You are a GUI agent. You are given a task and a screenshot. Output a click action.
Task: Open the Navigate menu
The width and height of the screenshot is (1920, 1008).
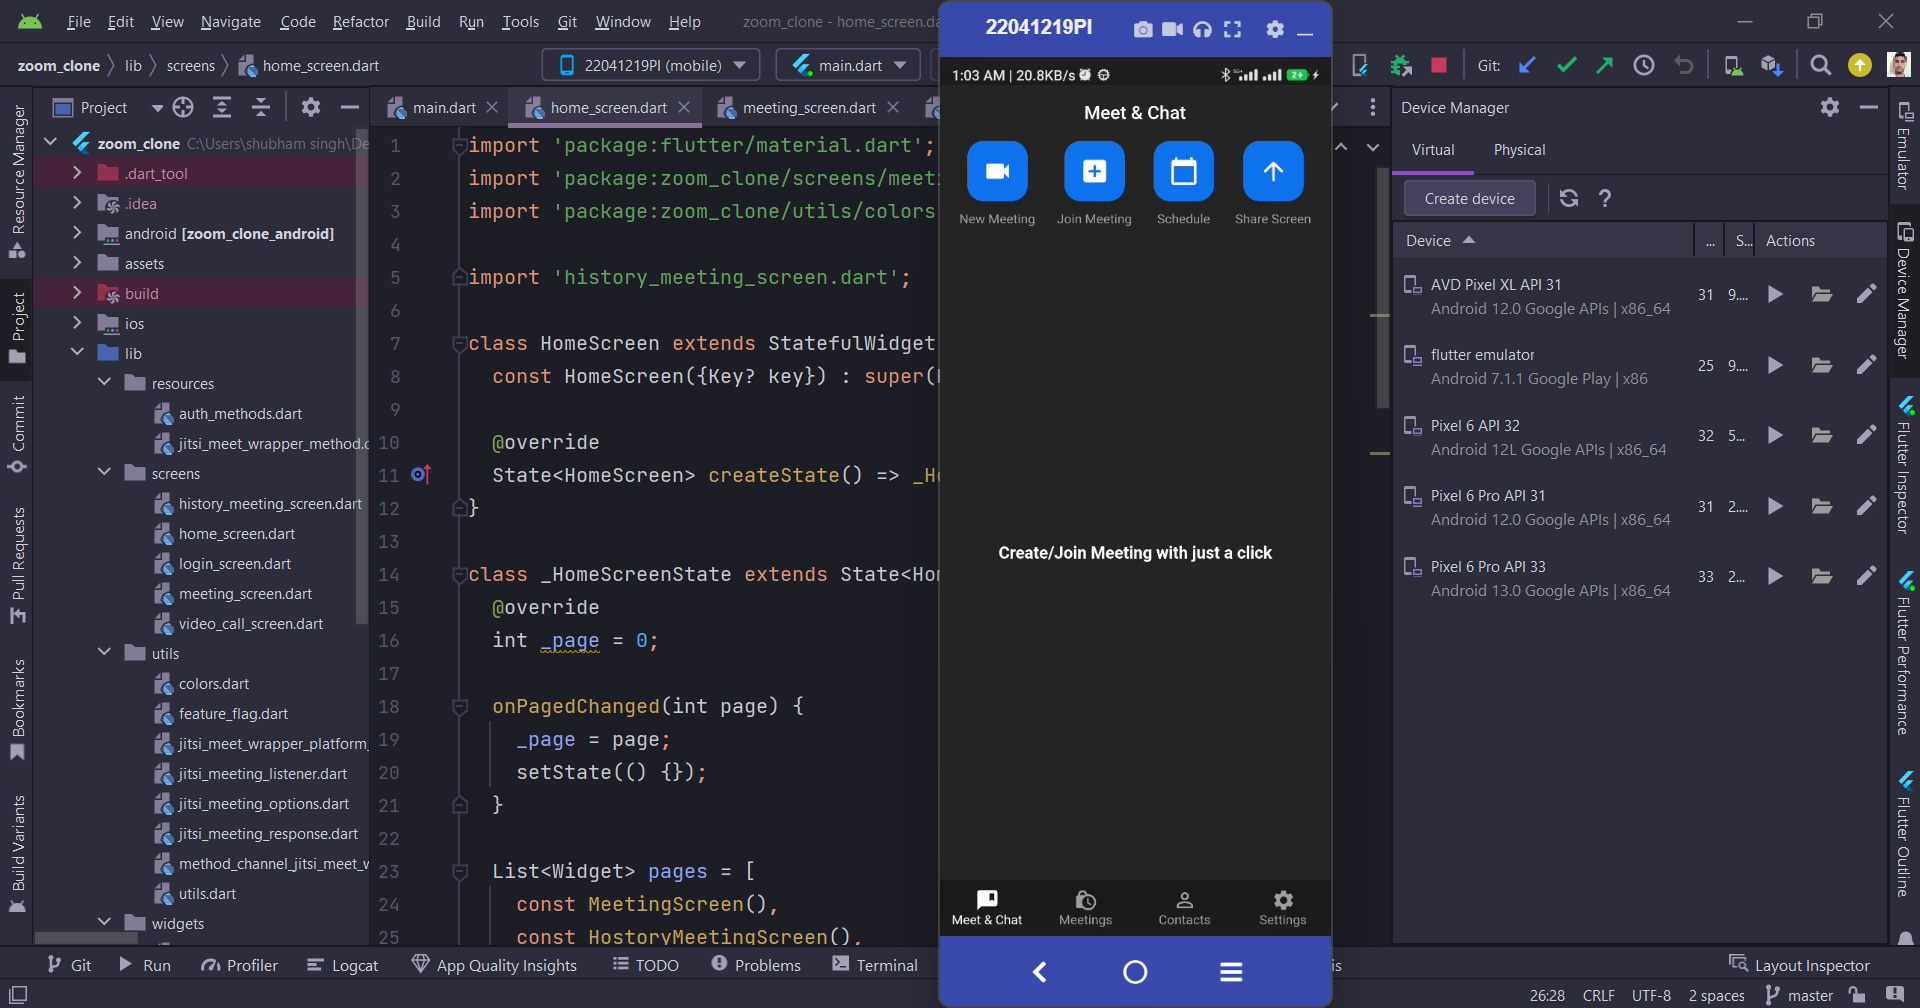[x=230, y=21]
